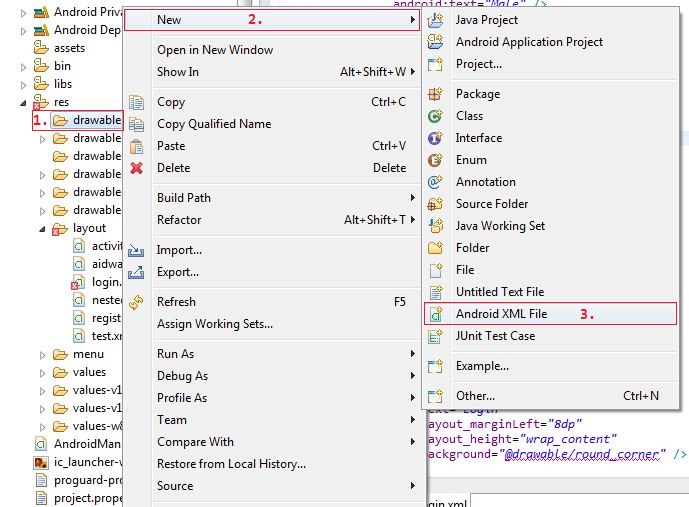Image resolution: width=689 pixels, height=507 pixels.
Task: Expand the menu folder in tree
Action: [x=42, y=354]
